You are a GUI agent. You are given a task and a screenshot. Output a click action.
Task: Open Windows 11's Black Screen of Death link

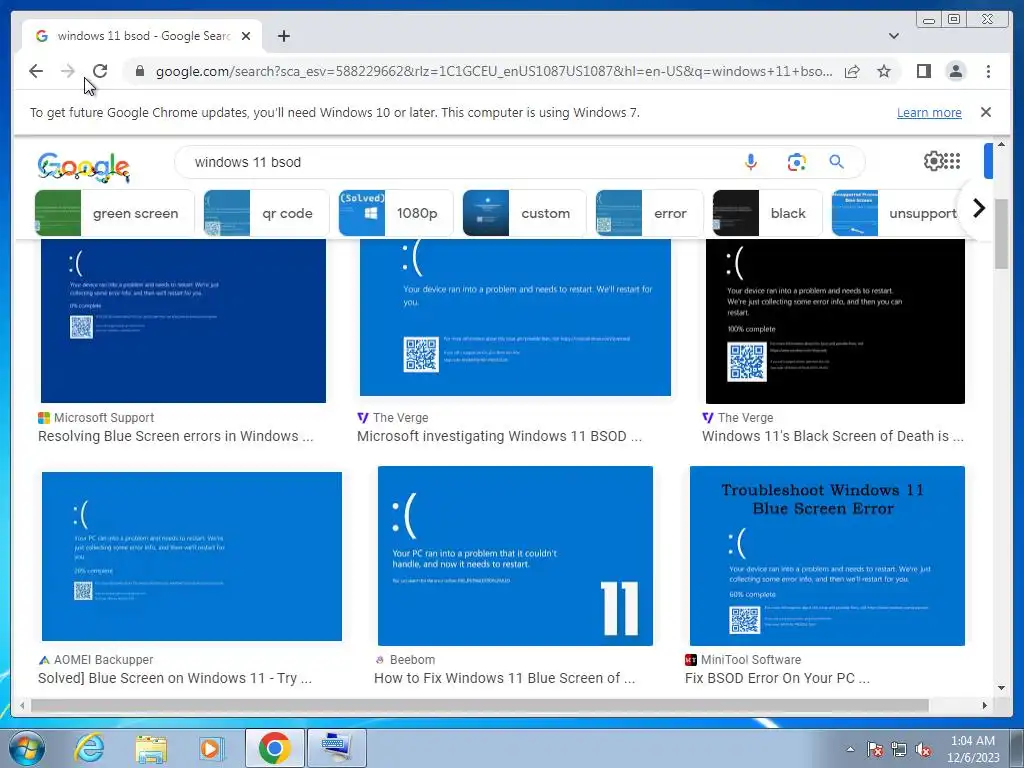click(x=833, y=436)
